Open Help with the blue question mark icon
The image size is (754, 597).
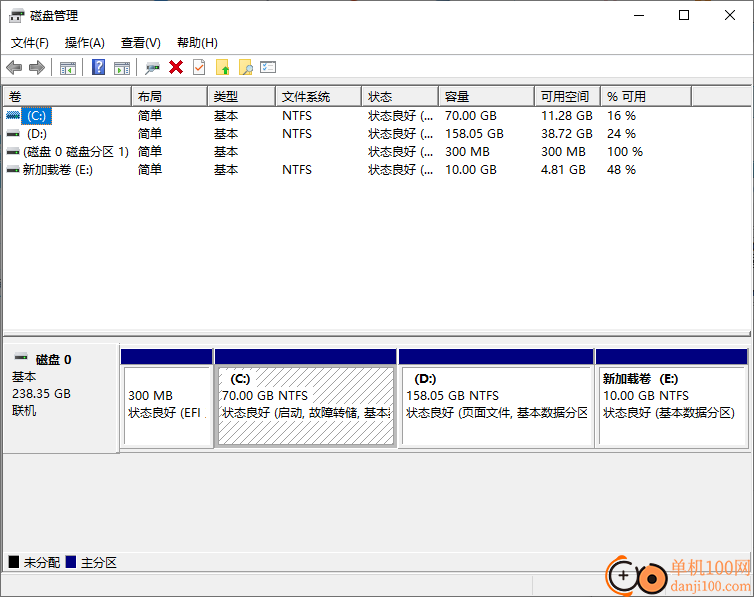point(99,67)
